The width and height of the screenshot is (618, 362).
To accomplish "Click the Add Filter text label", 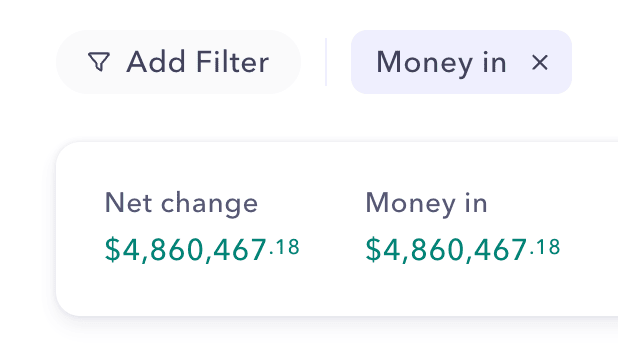I will tap(197, 62).
